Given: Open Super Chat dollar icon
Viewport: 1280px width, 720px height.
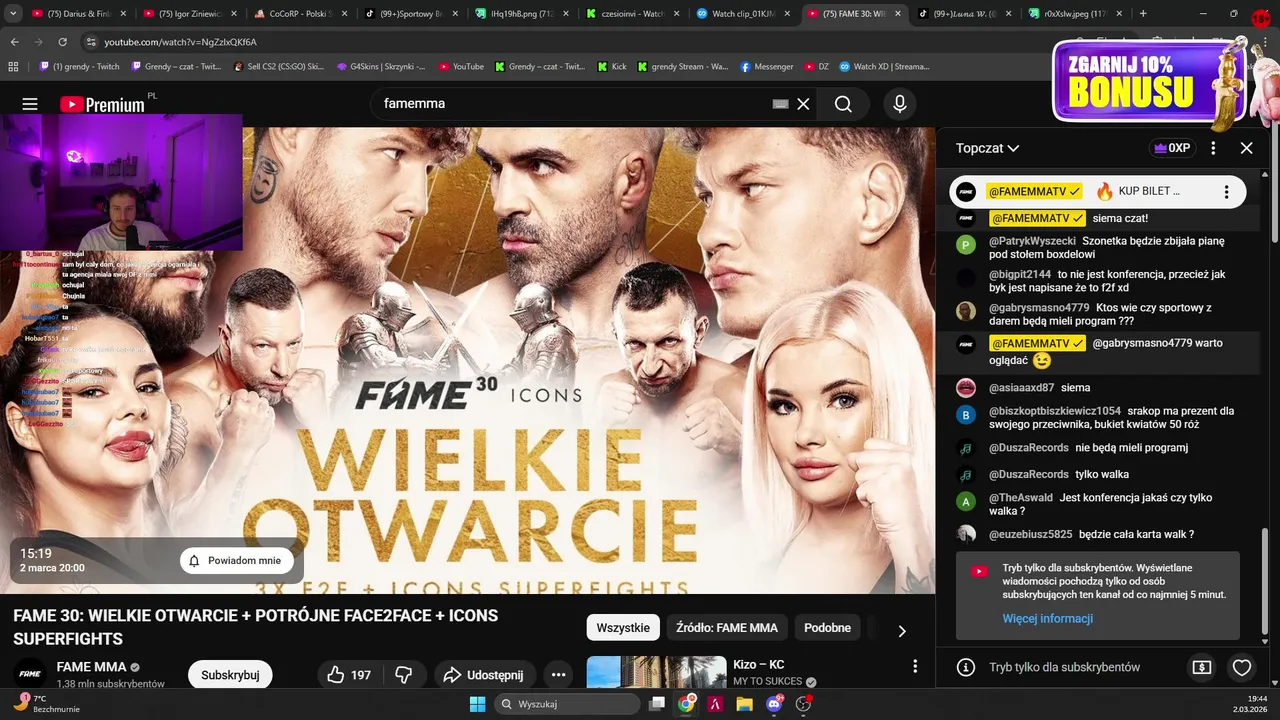Looking at the screenshot, I should point(1202,667).
